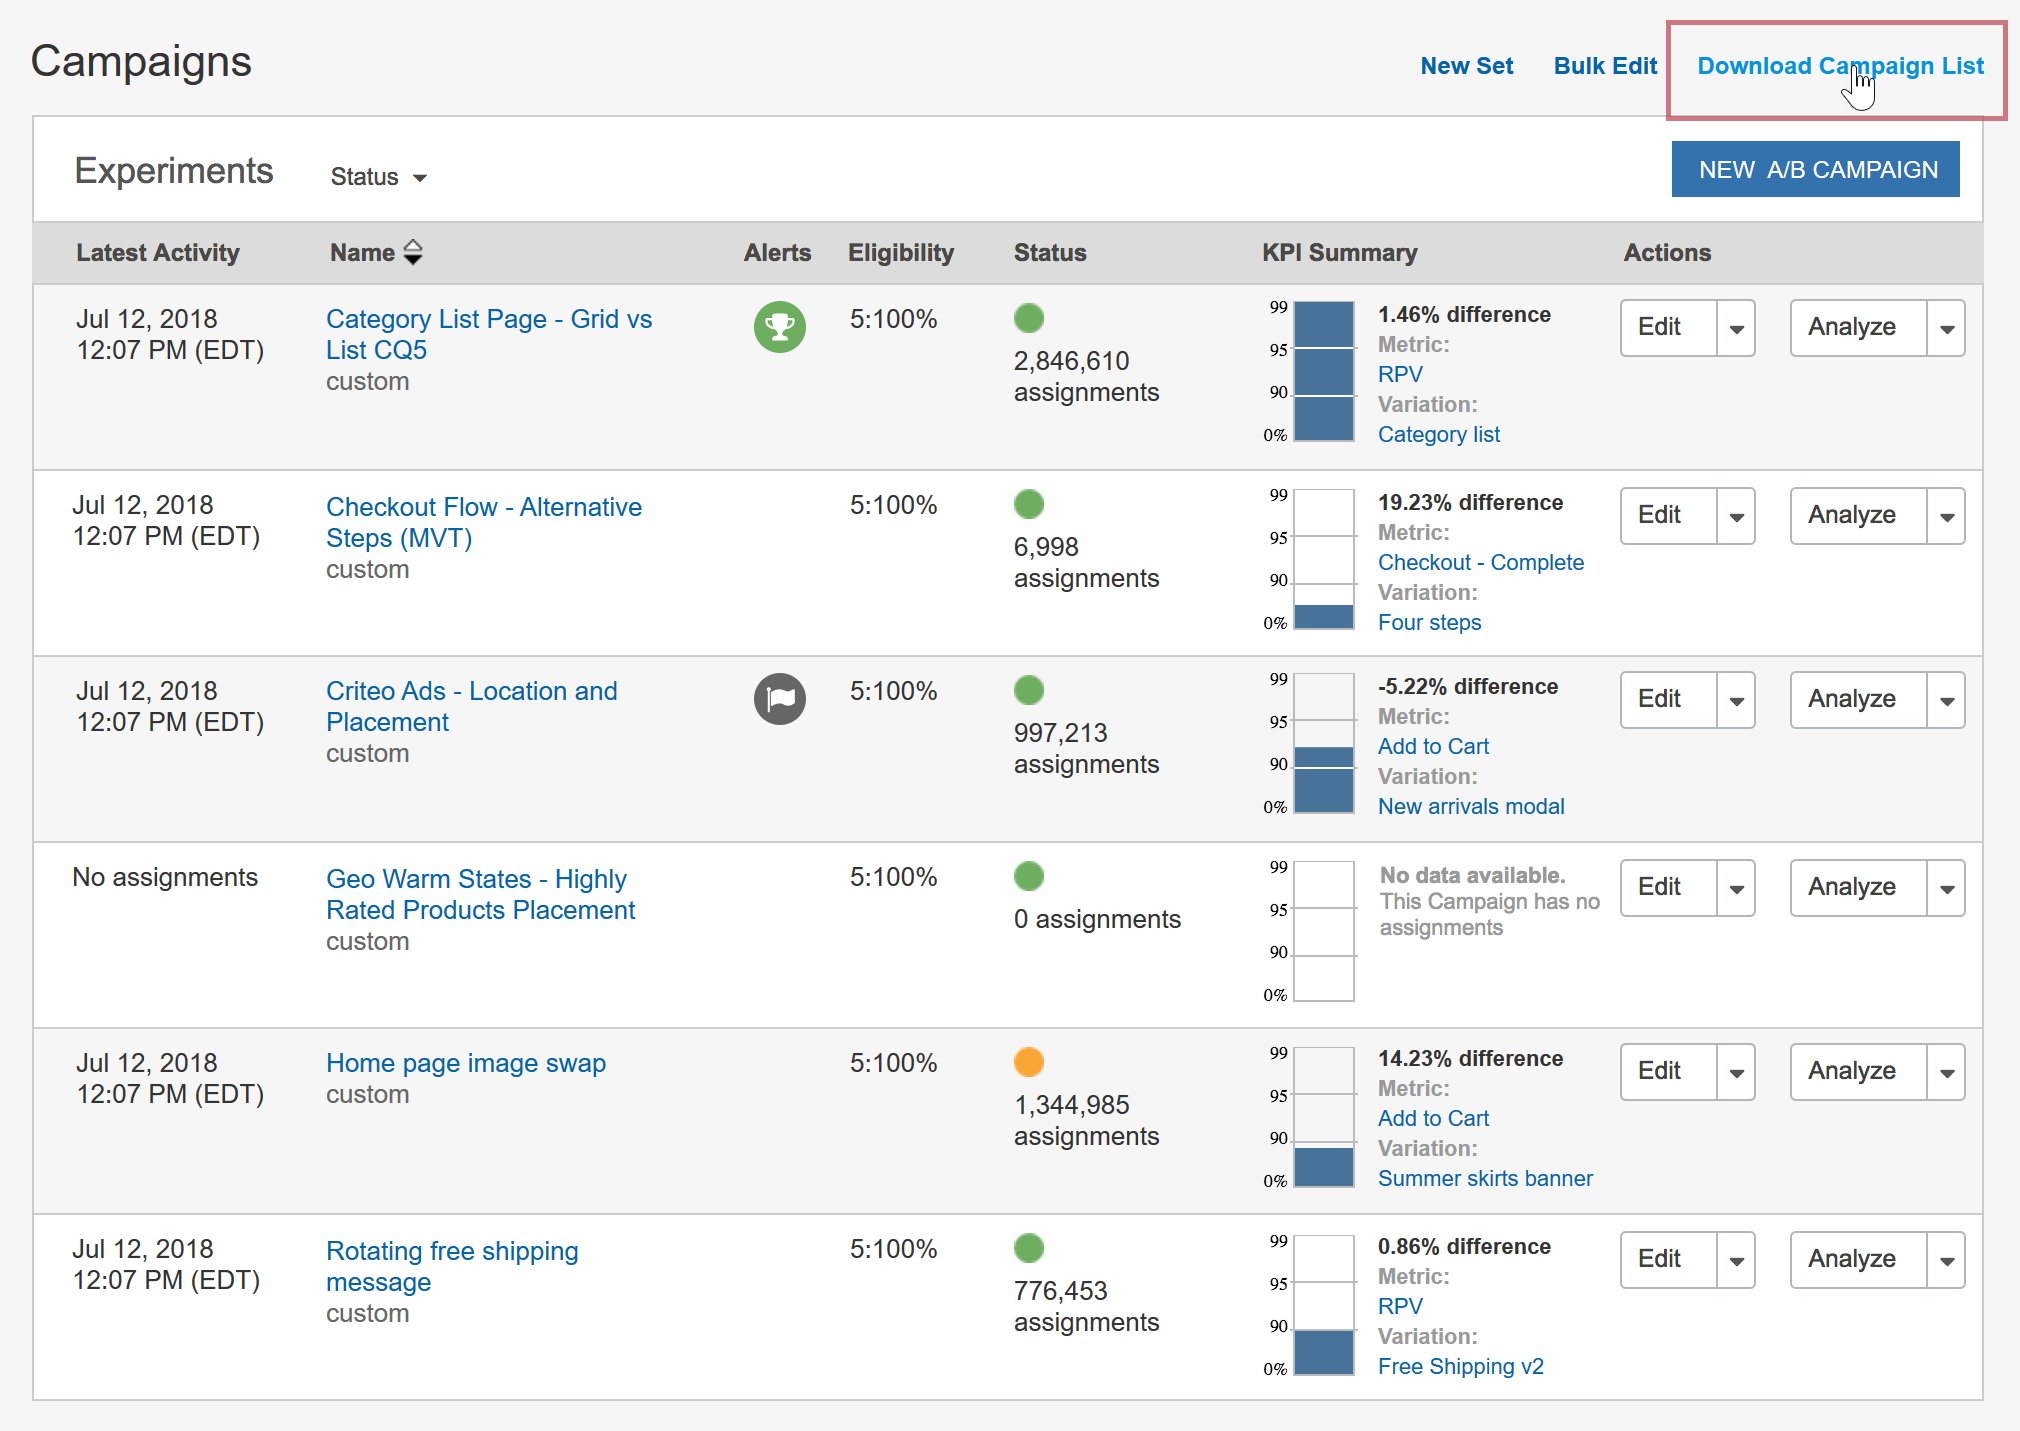Viewport: 2020px width, 1431px height.
Task: Click the New Set link
Action: point(1466,66)
